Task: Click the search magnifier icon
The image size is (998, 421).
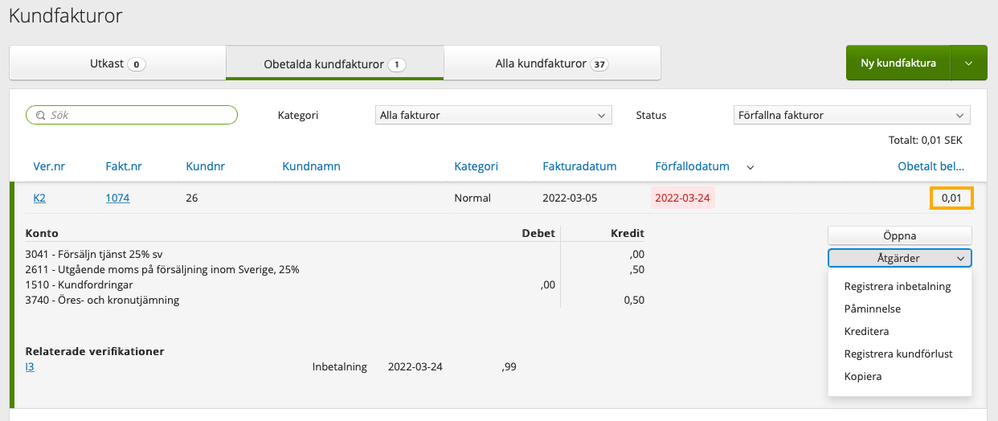Action: pyautogui.click(x=40, y=115)
